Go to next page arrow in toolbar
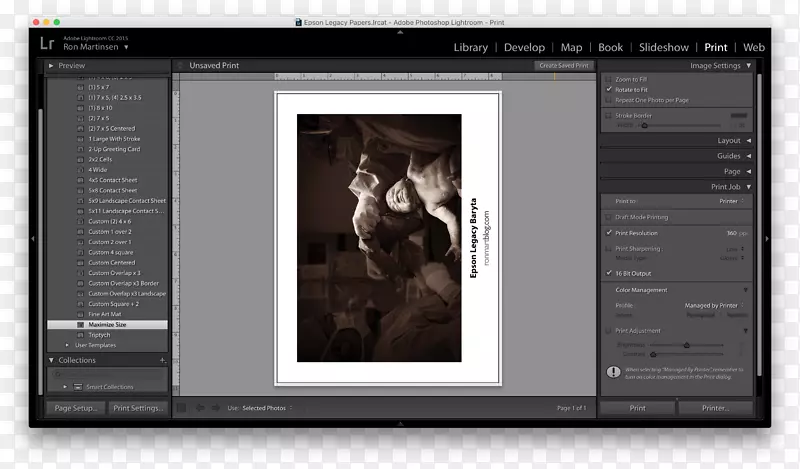Viewport: 800px width, 469px height. click(x=215, y=408)
